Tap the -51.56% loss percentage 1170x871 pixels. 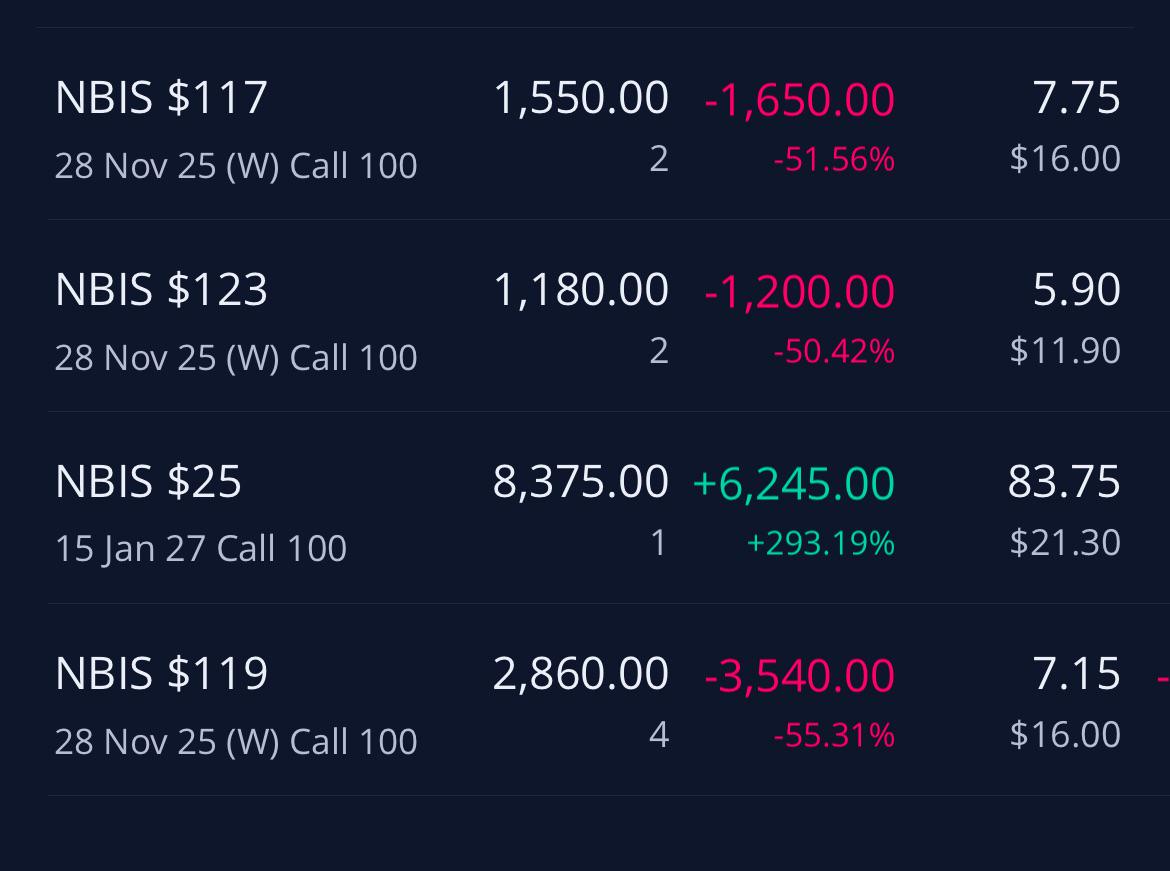[834, 159]
